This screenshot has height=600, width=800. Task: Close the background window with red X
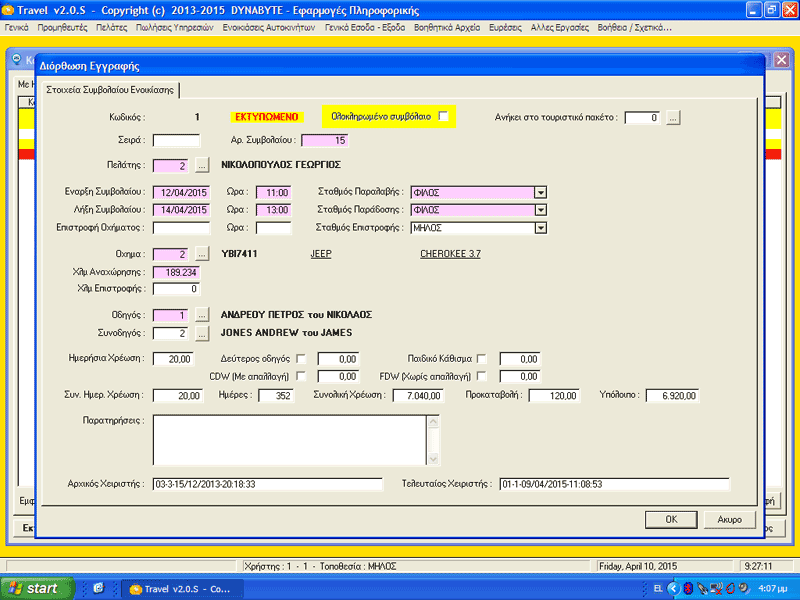click(x=782, y=60)
